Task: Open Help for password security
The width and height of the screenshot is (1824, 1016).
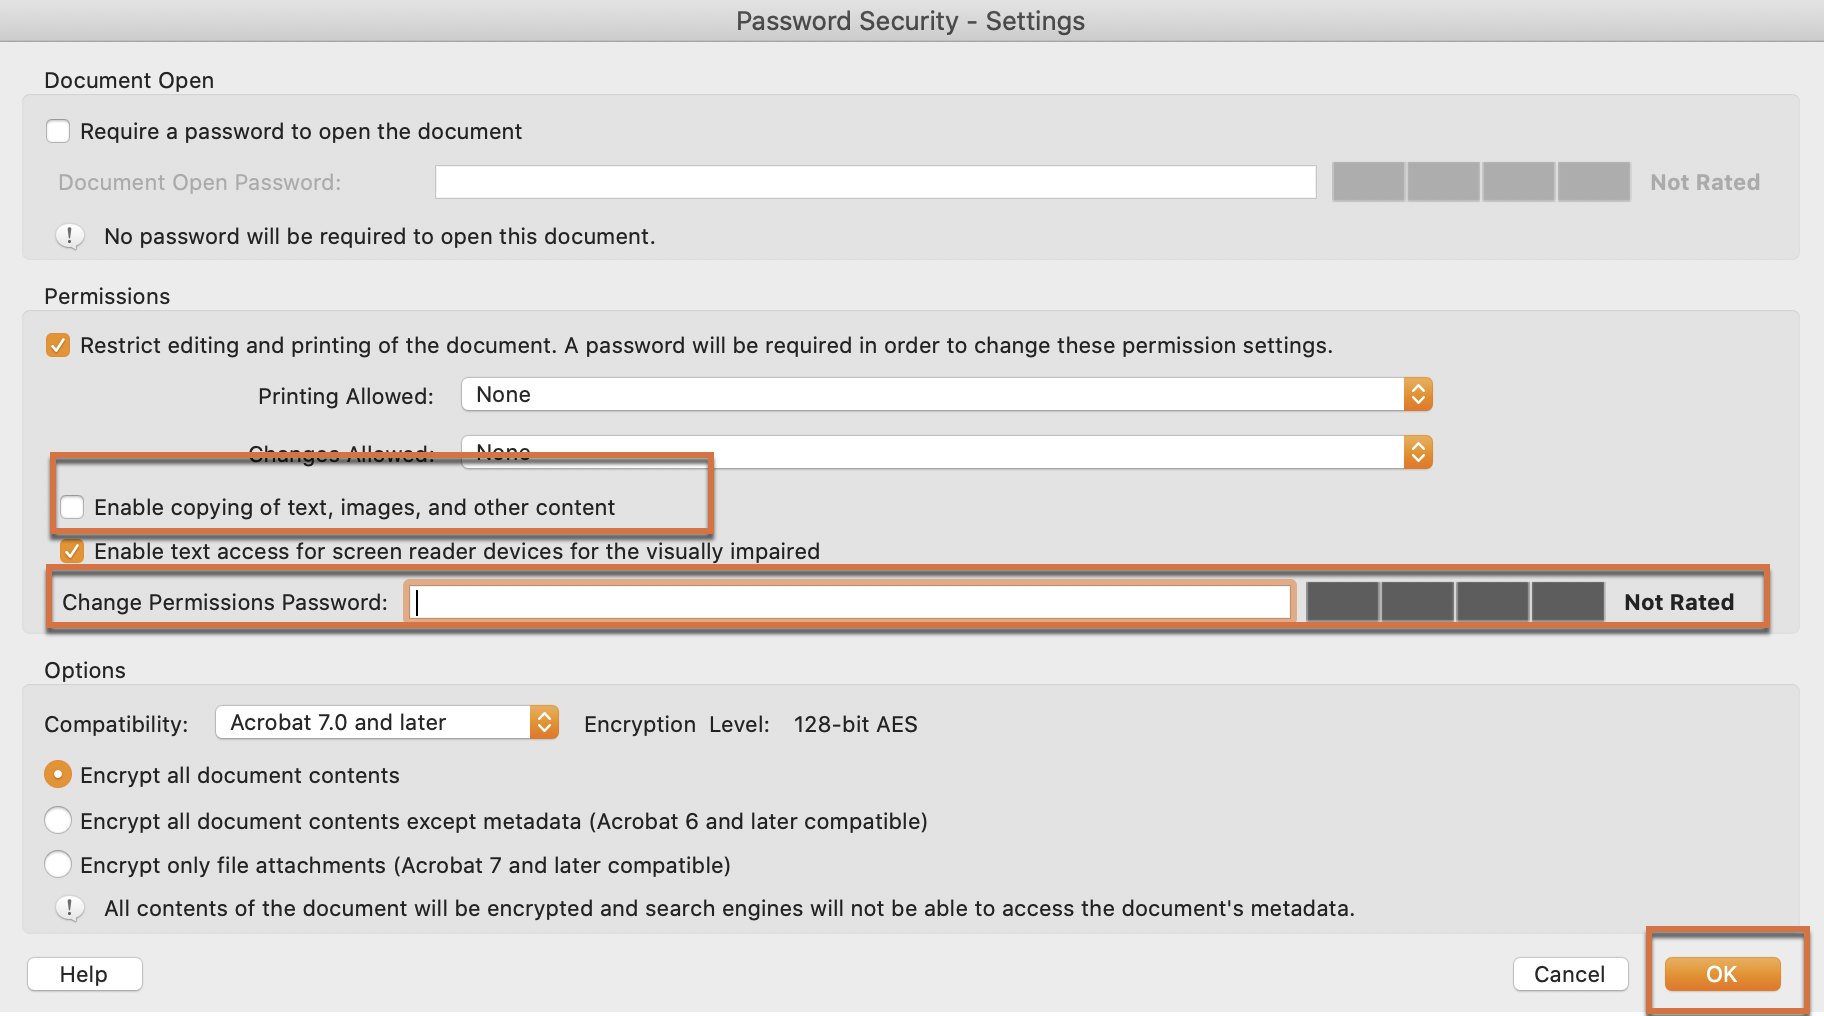Action: tap(84, 974)
